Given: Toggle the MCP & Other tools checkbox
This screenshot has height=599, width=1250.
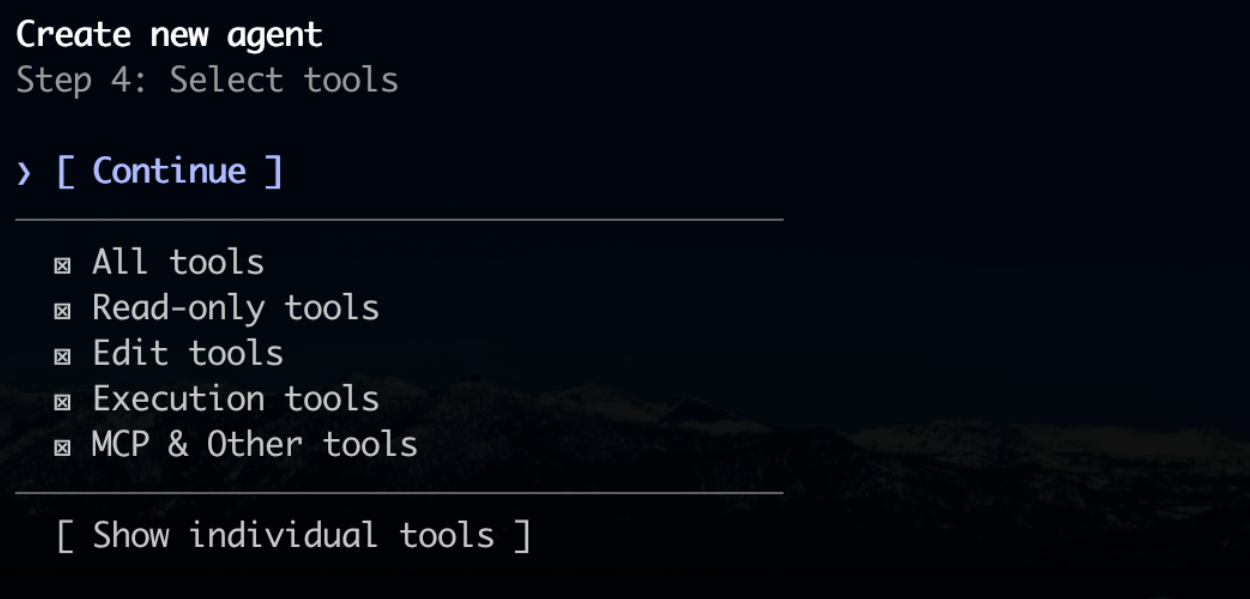Looking at the screenshot, I should point(62,447).
